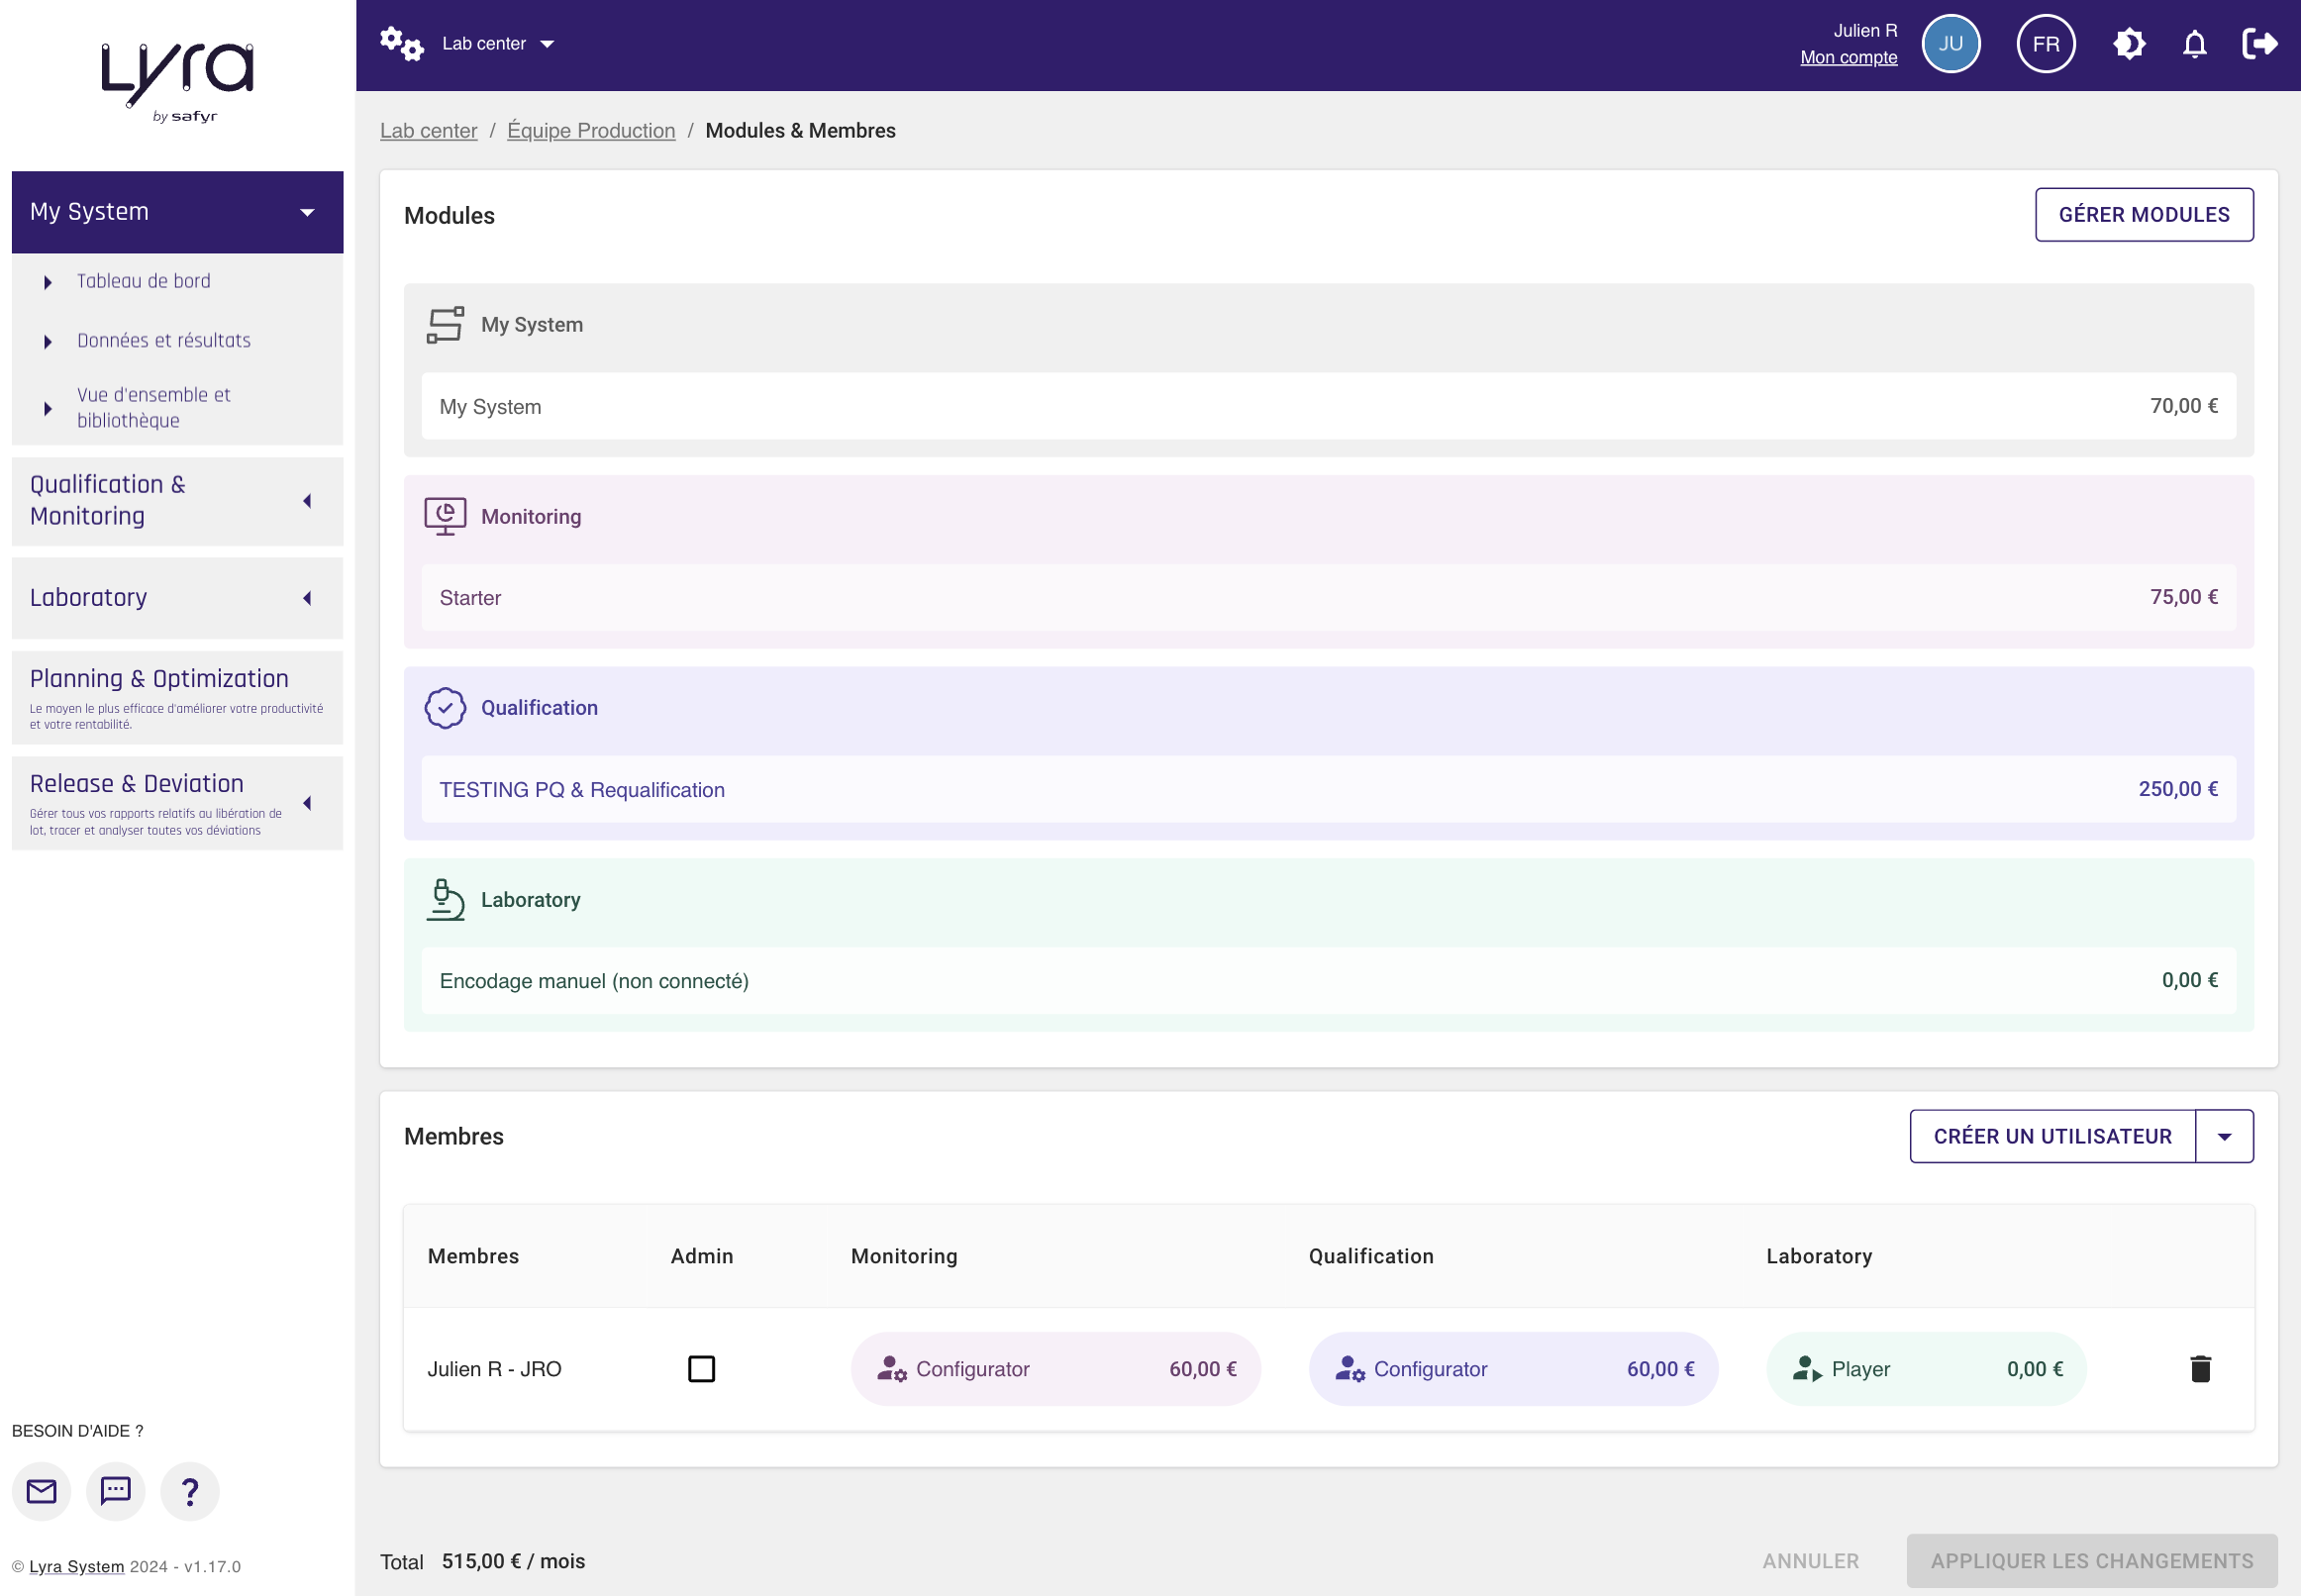
Task: Open the question mark help icon
Action: [x=190, y=1492]
